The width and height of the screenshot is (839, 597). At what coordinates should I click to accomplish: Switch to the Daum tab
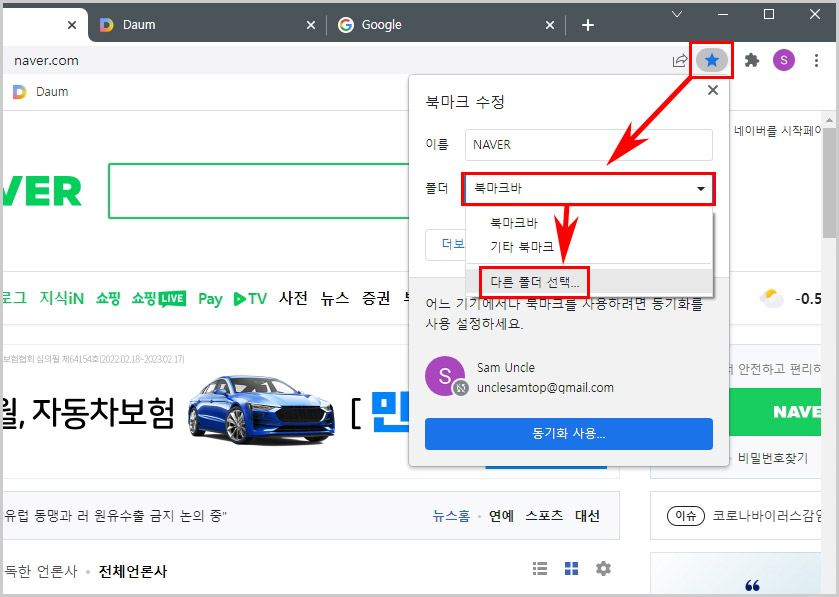pyautogui.click(x=201, y=25)
